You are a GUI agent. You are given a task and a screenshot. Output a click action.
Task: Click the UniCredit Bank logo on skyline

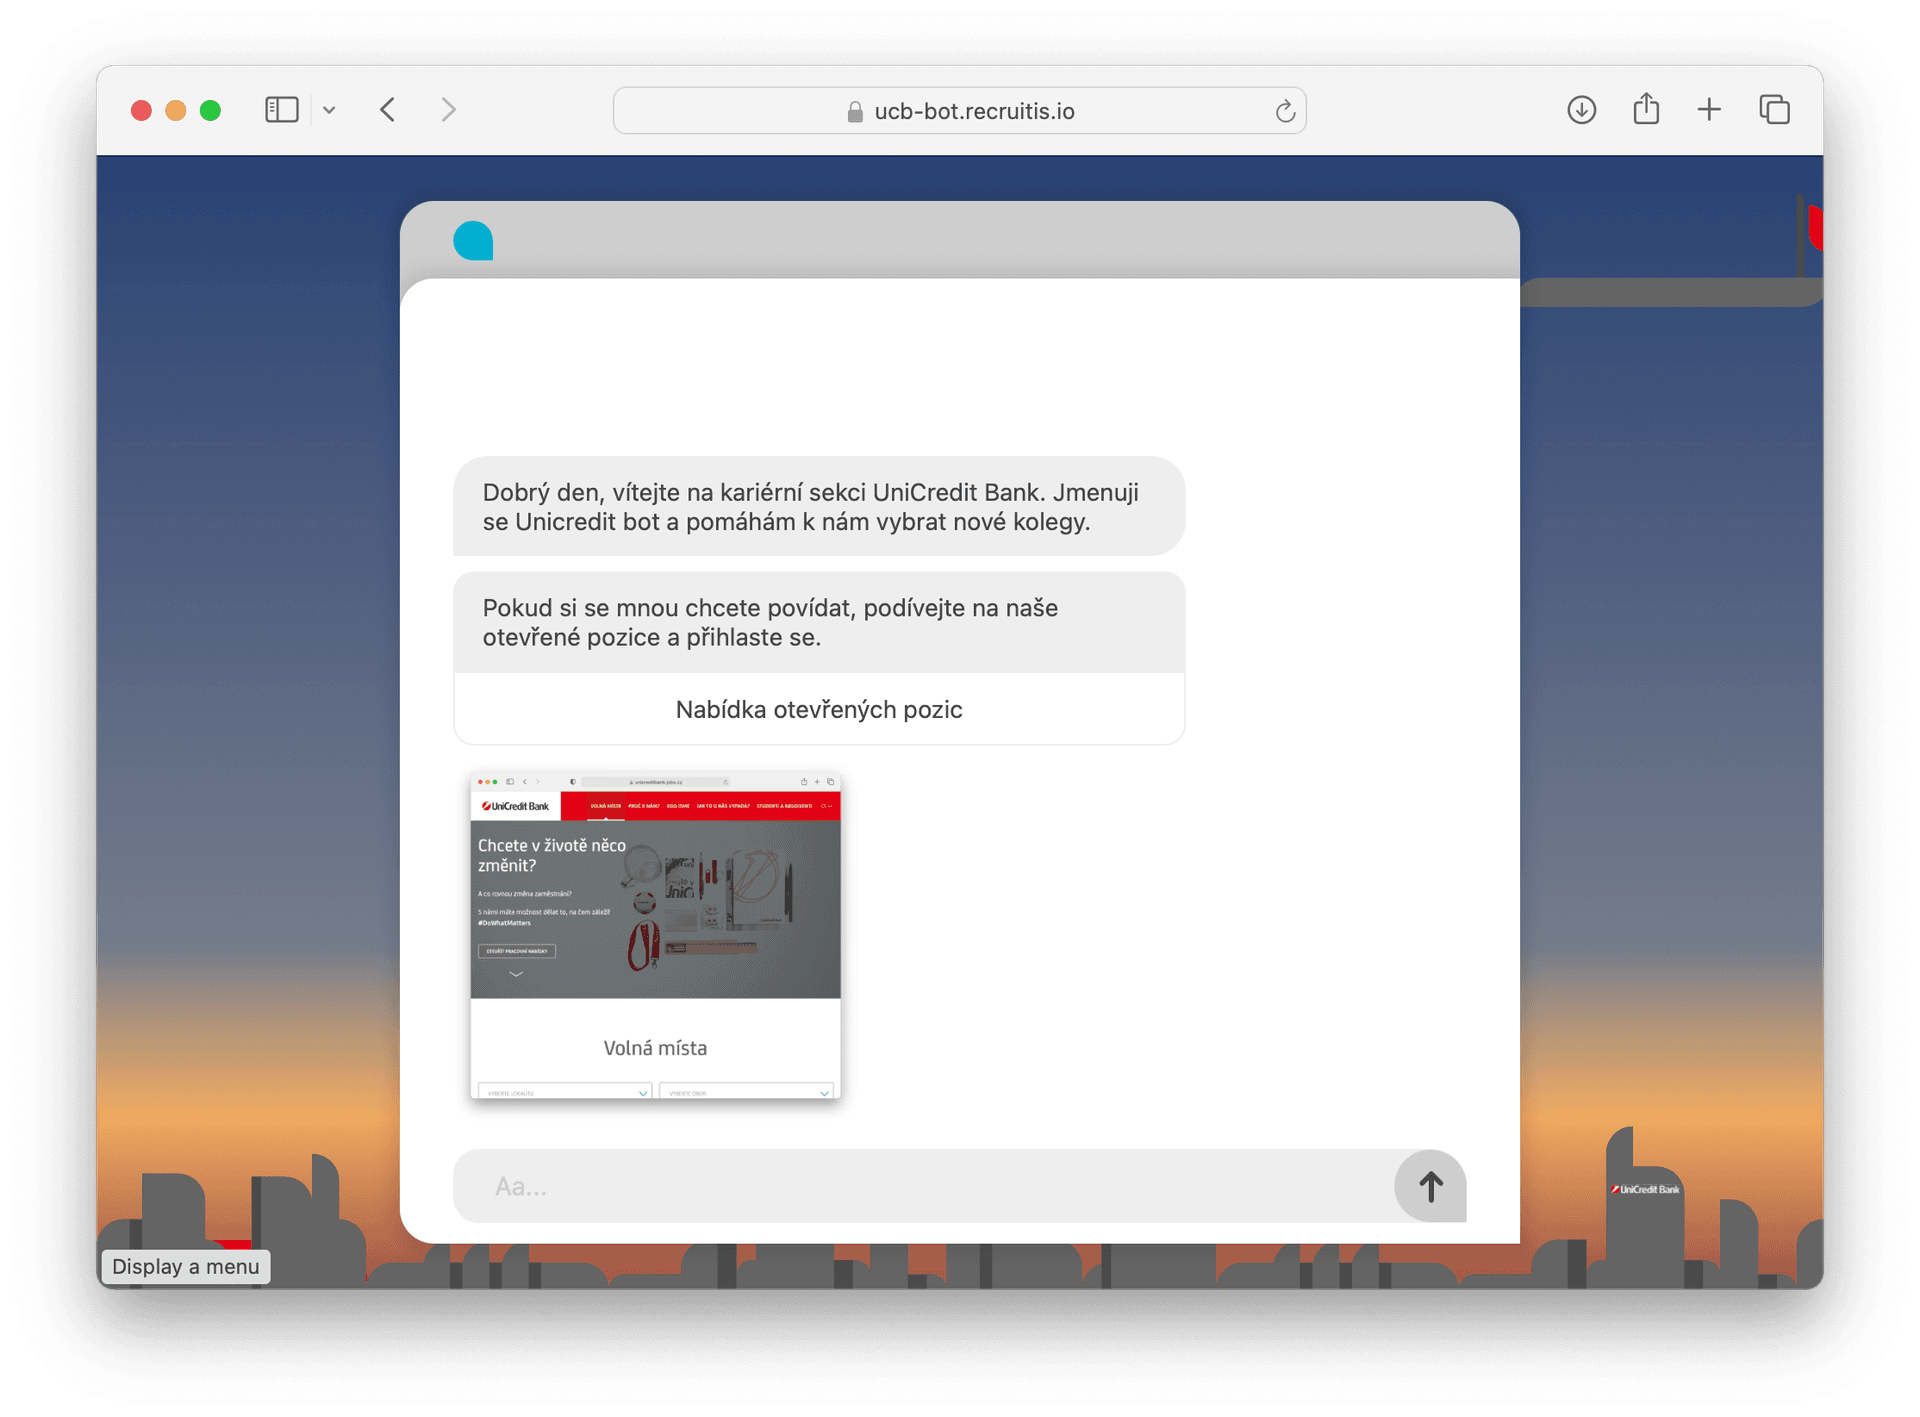coord(1645,1189)
